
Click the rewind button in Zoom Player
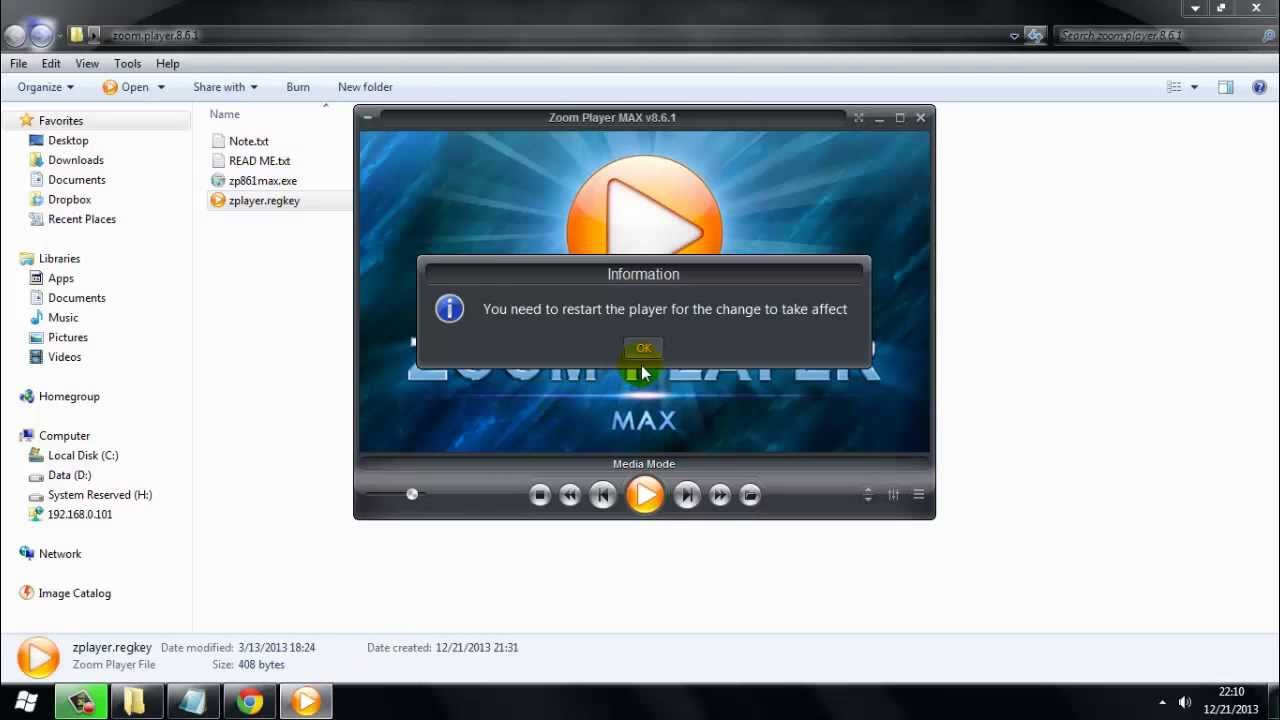click(570, 495)
